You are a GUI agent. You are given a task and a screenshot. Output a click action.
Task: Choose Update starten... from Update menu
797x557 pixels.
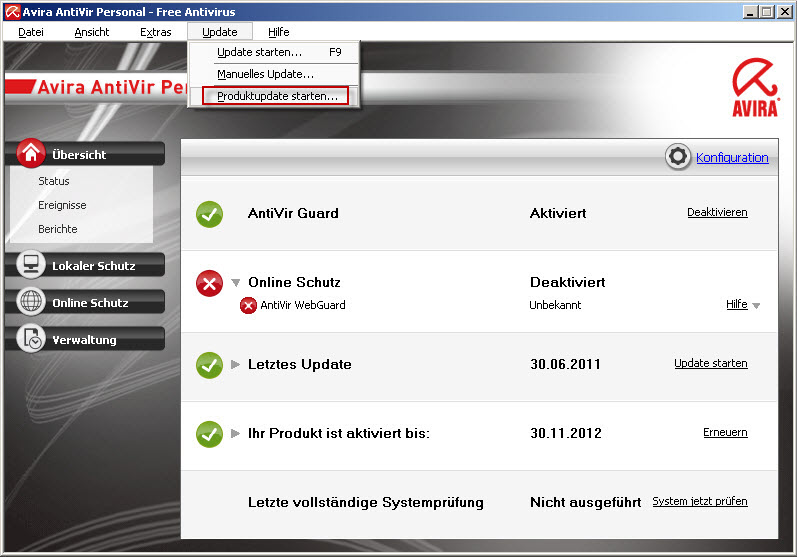274,52
